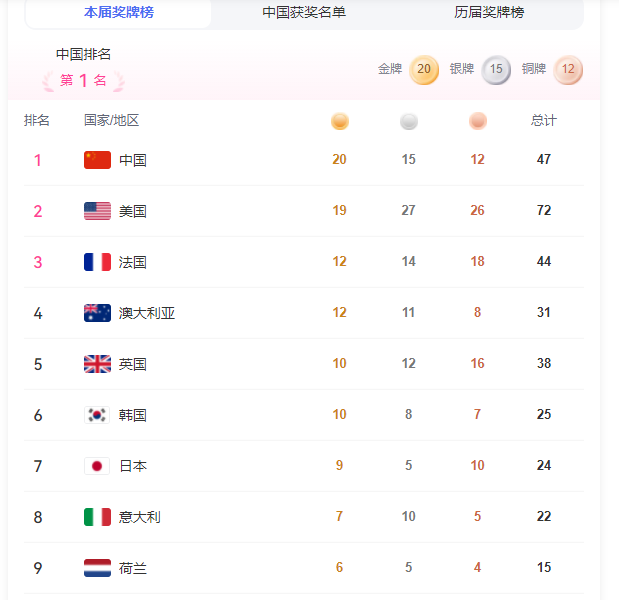Click the Netherlands flag icon
The image size is (619, 600).
point(97,568)
